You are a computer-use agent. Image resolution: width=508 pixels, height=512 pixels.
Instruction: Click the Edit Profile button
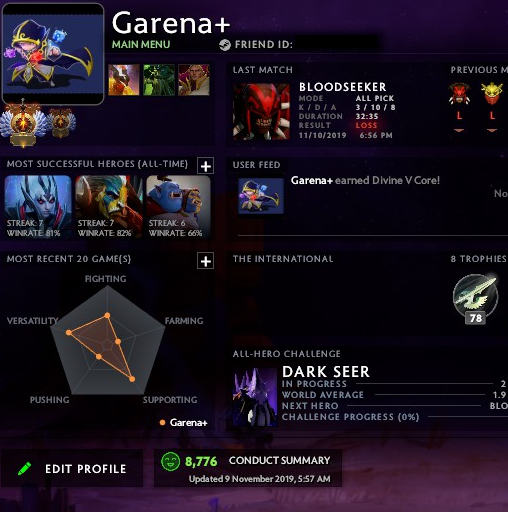[x=72, y=468]
